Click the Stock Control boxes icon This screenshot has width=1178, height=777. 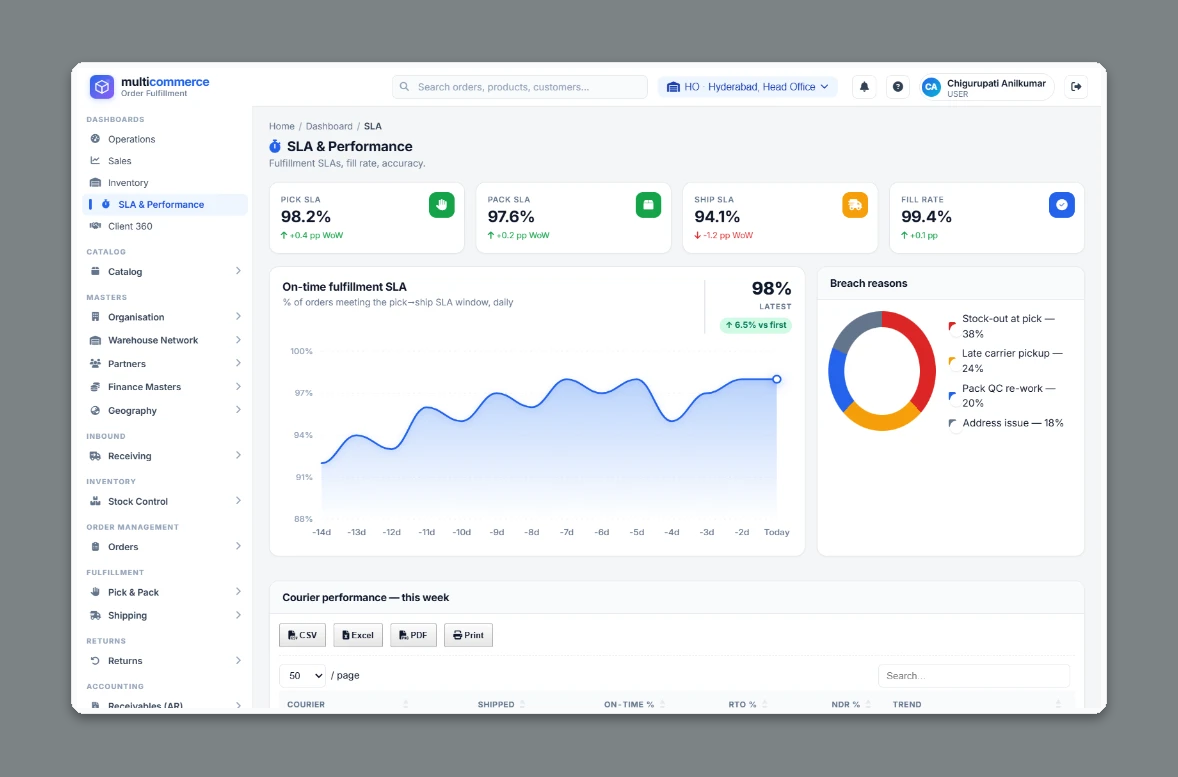tap(95, 501)
